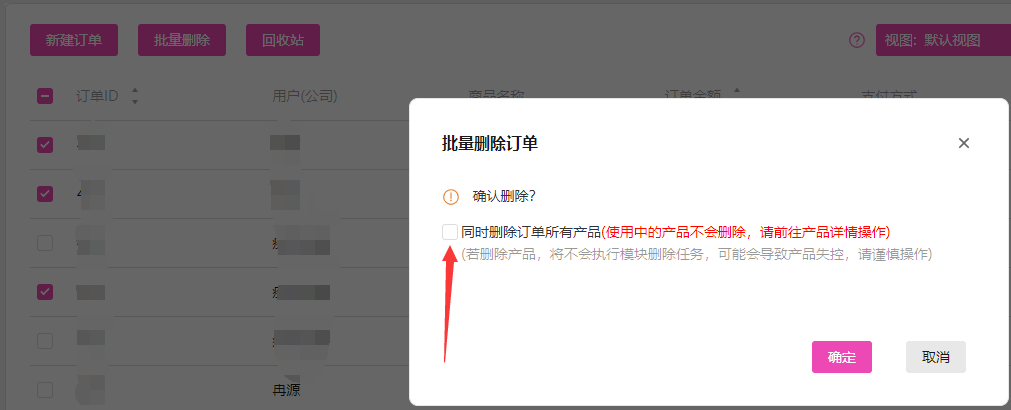This screenshot has height=410, width=1011.
Task: Click the 冉源 user cell
Action: pyautogui.click(x=286, y=390)
